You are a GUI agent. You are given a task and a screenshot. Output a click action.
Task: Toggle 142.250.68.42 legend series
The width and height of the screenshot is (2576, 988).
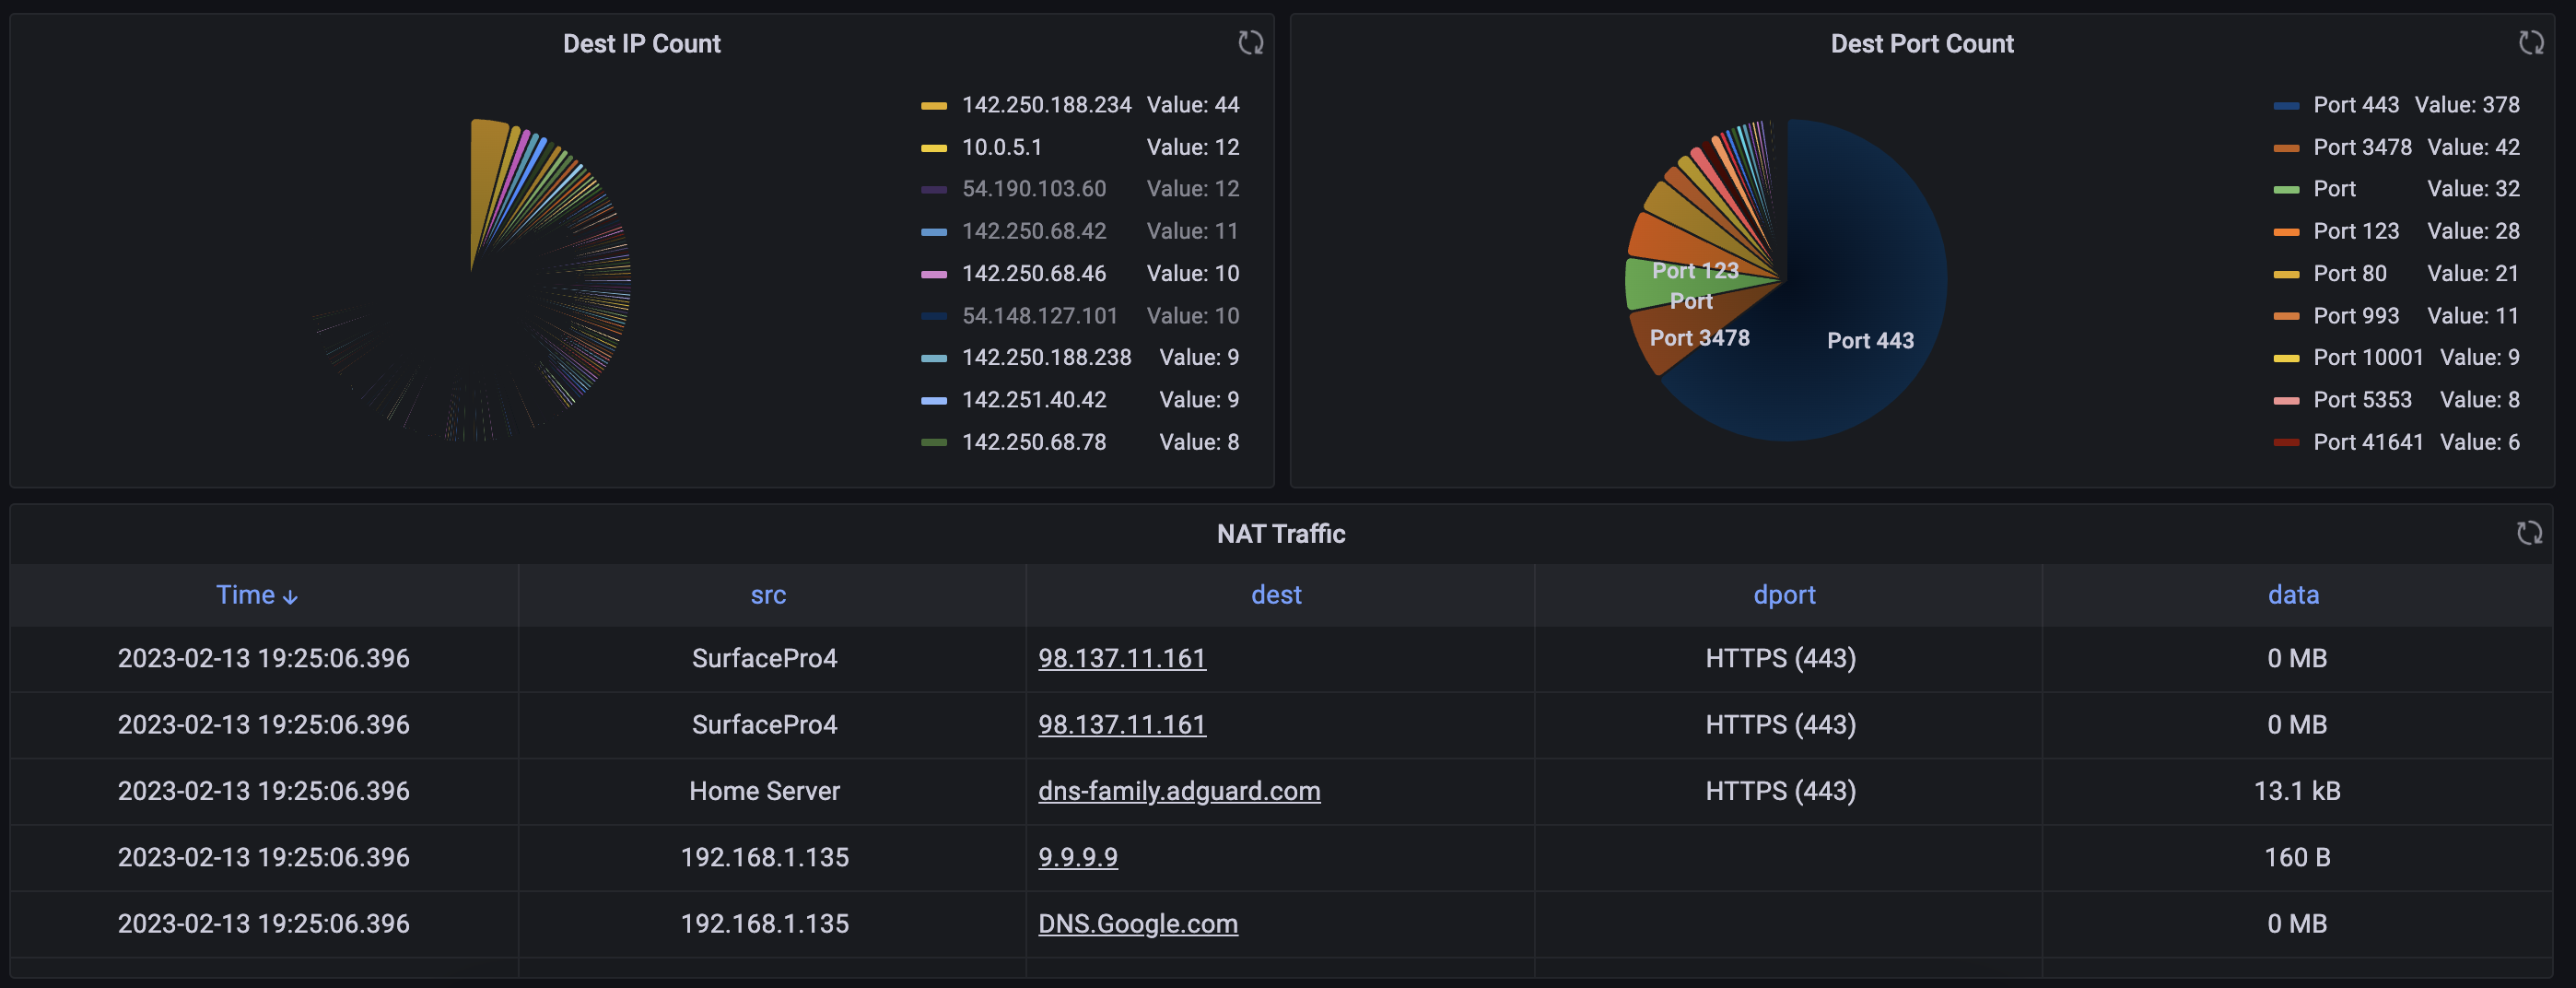(x=1033, y=231)
